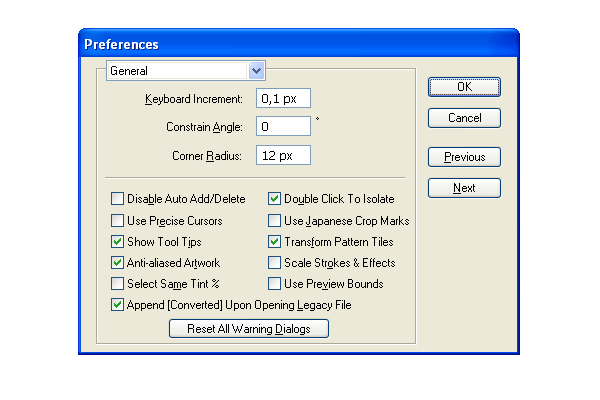
Task: Check Use Preview Bounds option
Action: 274,284
